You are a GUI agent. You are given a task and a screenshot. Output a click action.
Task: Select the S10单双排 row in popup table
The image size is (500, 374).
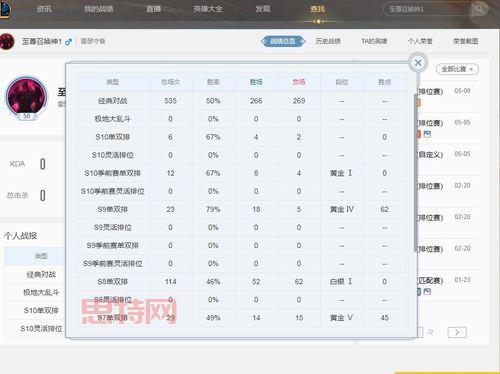[x=242, y=137]
